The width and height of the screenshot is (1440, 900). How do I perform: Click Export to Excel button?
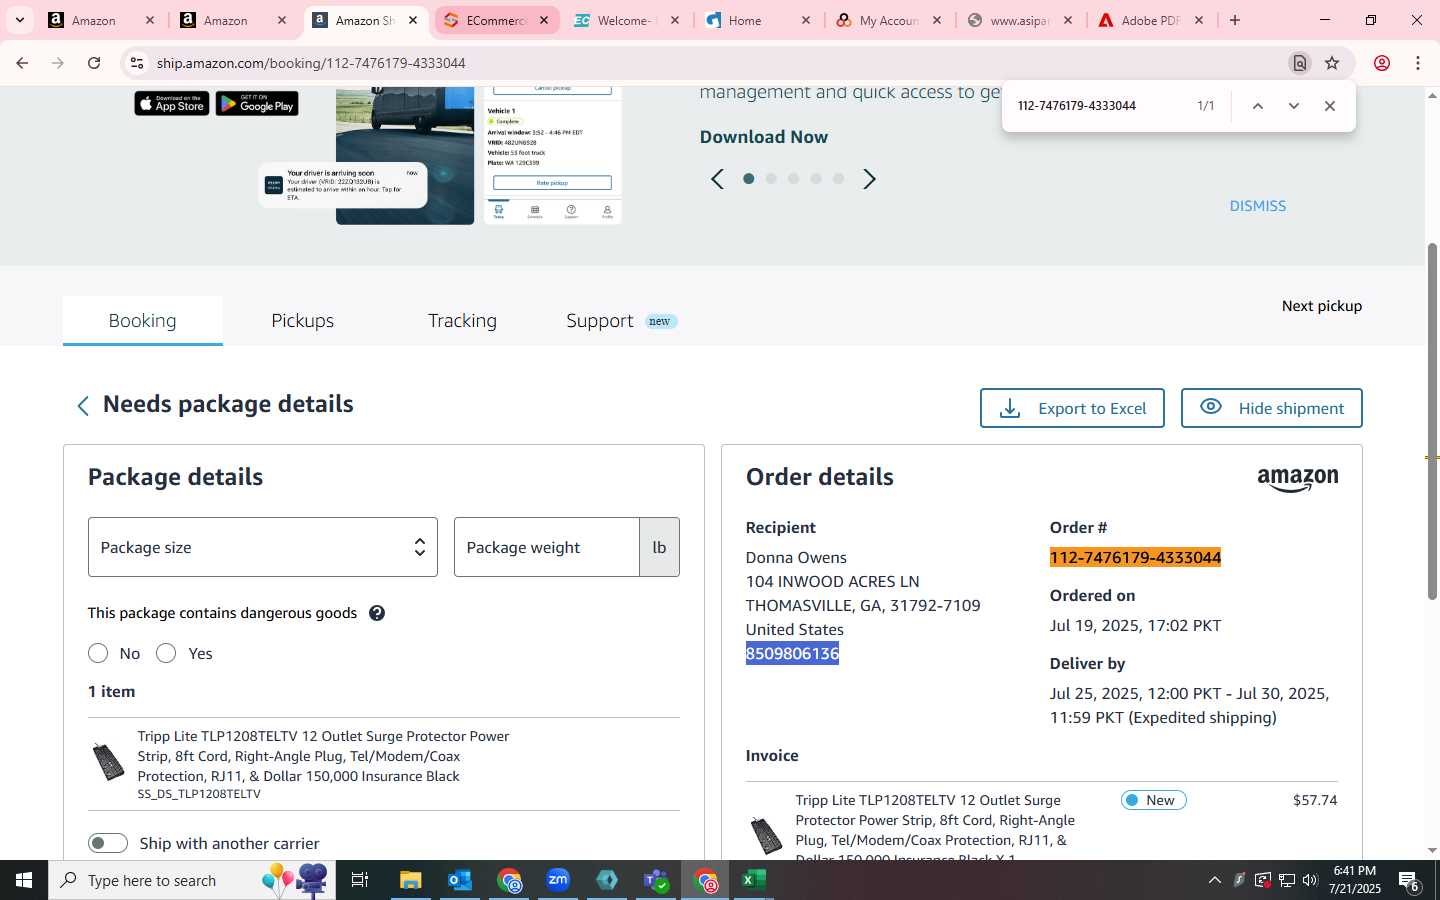(x=1072, y=408)
